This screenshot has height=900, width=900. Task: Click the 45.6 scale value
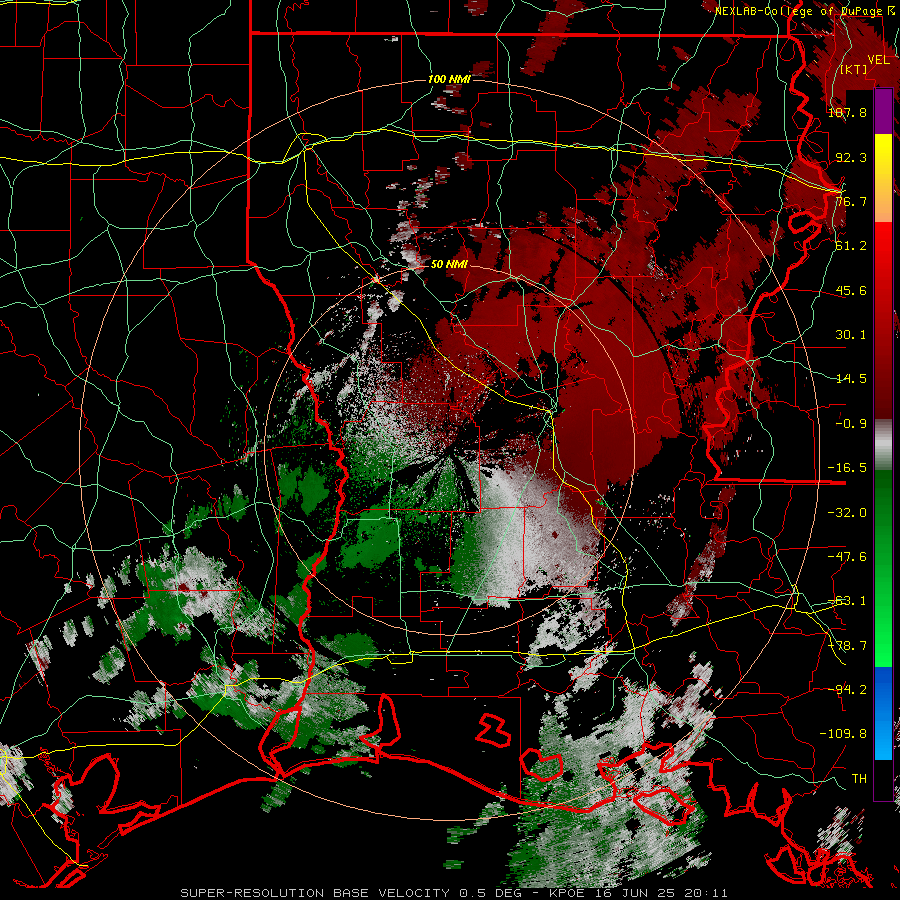pyautogui.click(x=851, y=290)
